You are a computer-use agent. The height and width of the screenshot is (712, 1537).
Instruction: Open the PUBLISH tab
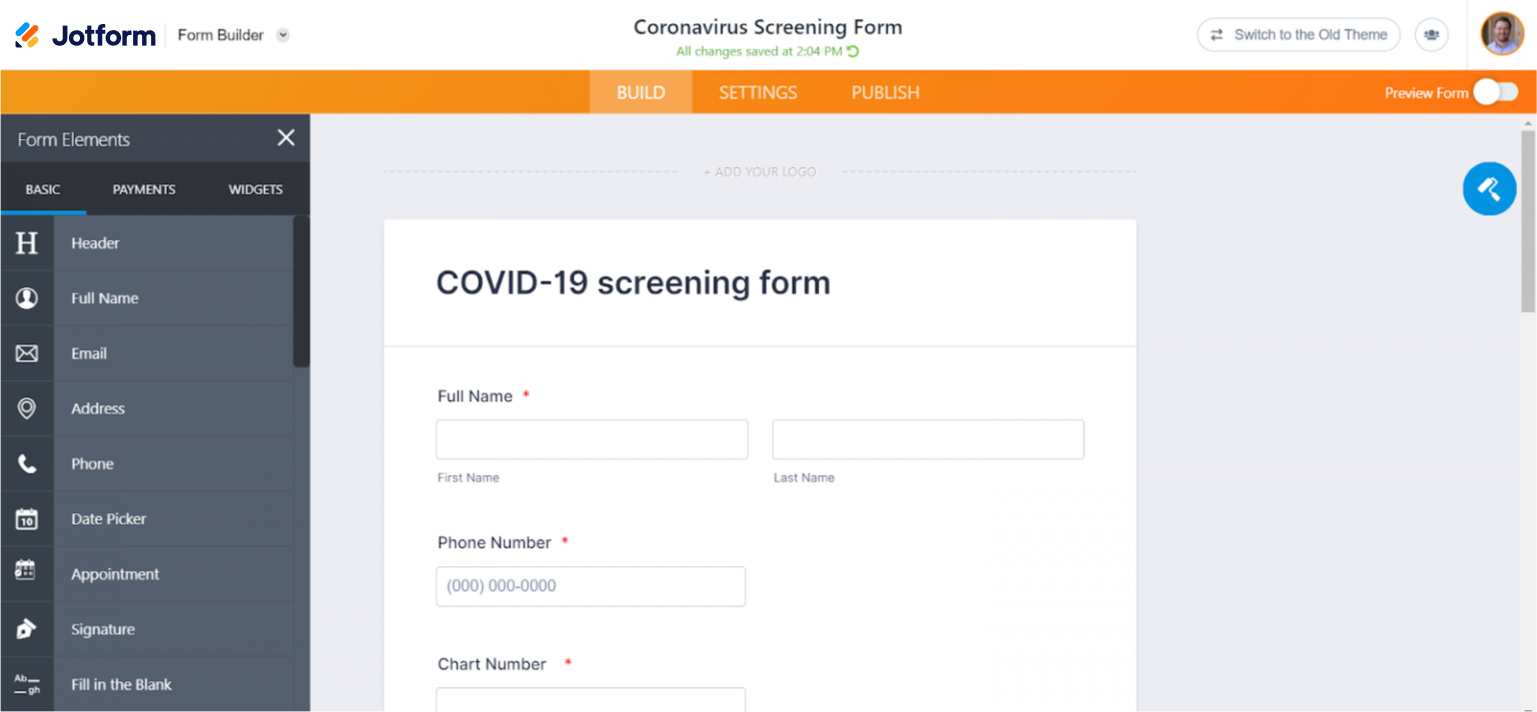pos(885,92)
